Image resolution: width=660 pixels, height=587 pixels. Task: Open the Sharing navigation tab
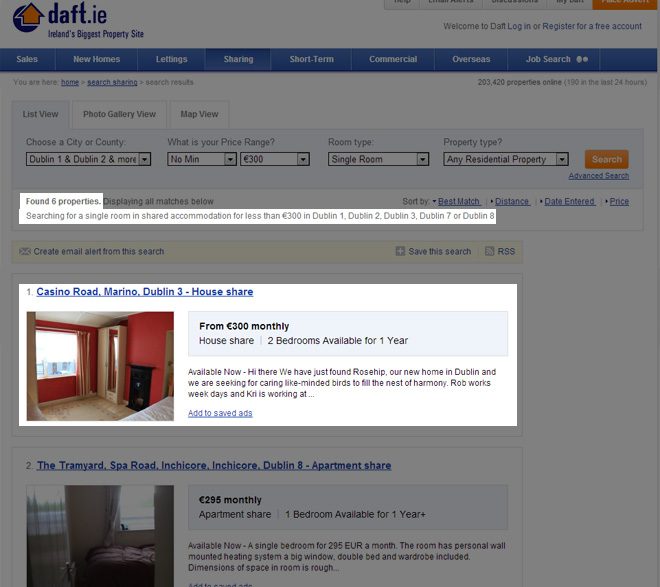[238, 59]
